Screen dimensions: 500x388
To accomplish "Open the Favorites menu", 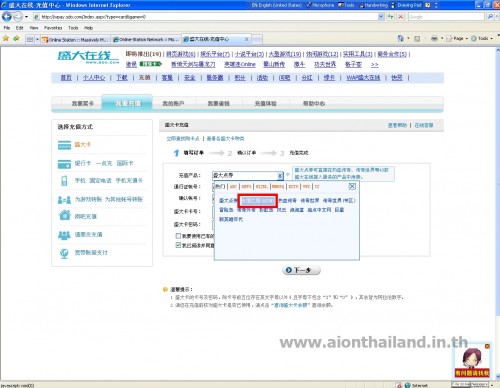I will (x=53, y=28).
